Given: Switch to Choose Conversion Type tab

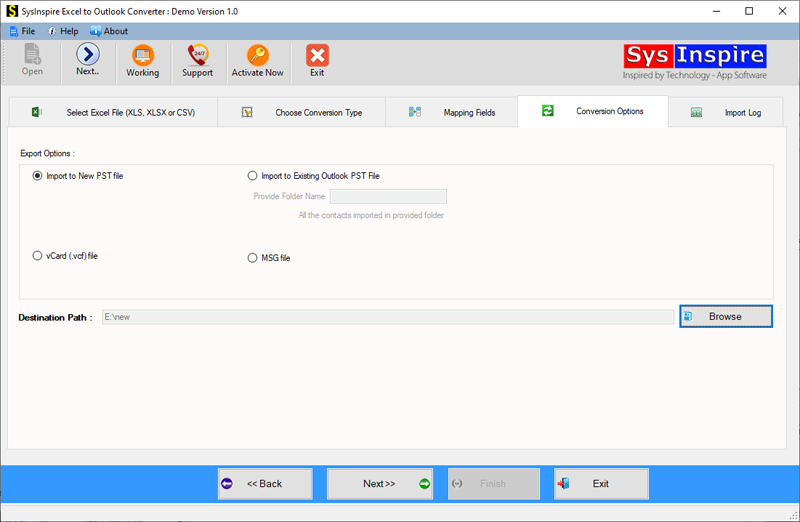Looking at the screenshot, I should click(302, 112).
